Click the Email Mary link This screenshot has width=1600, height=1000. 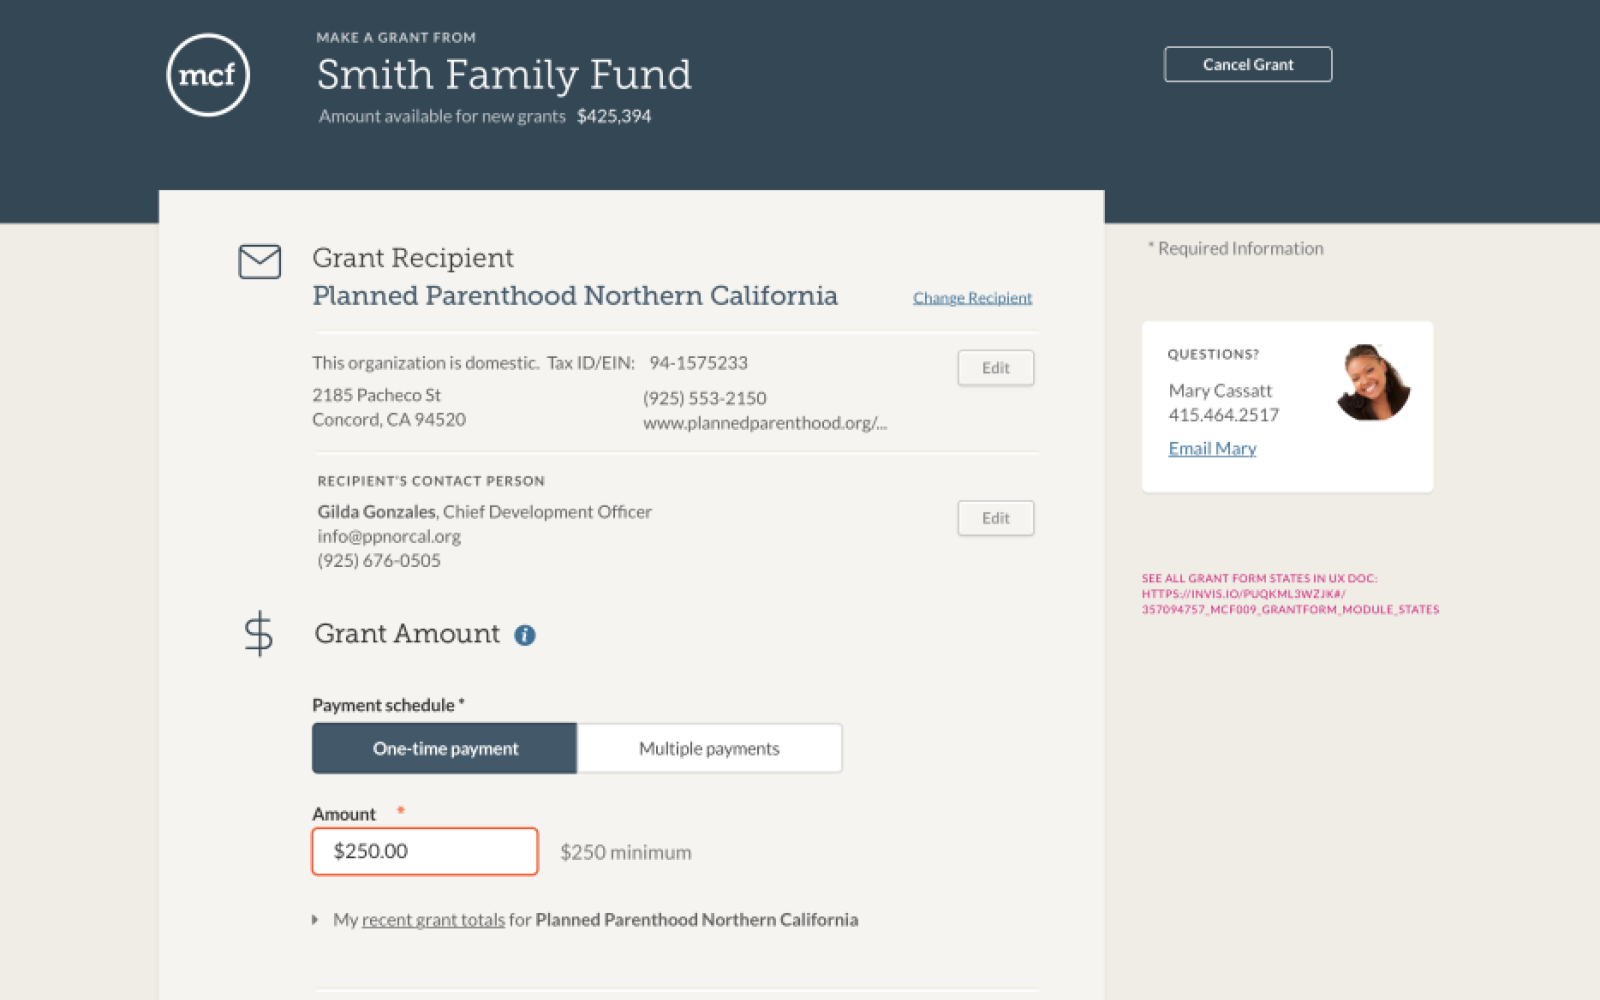(1212, 449)
